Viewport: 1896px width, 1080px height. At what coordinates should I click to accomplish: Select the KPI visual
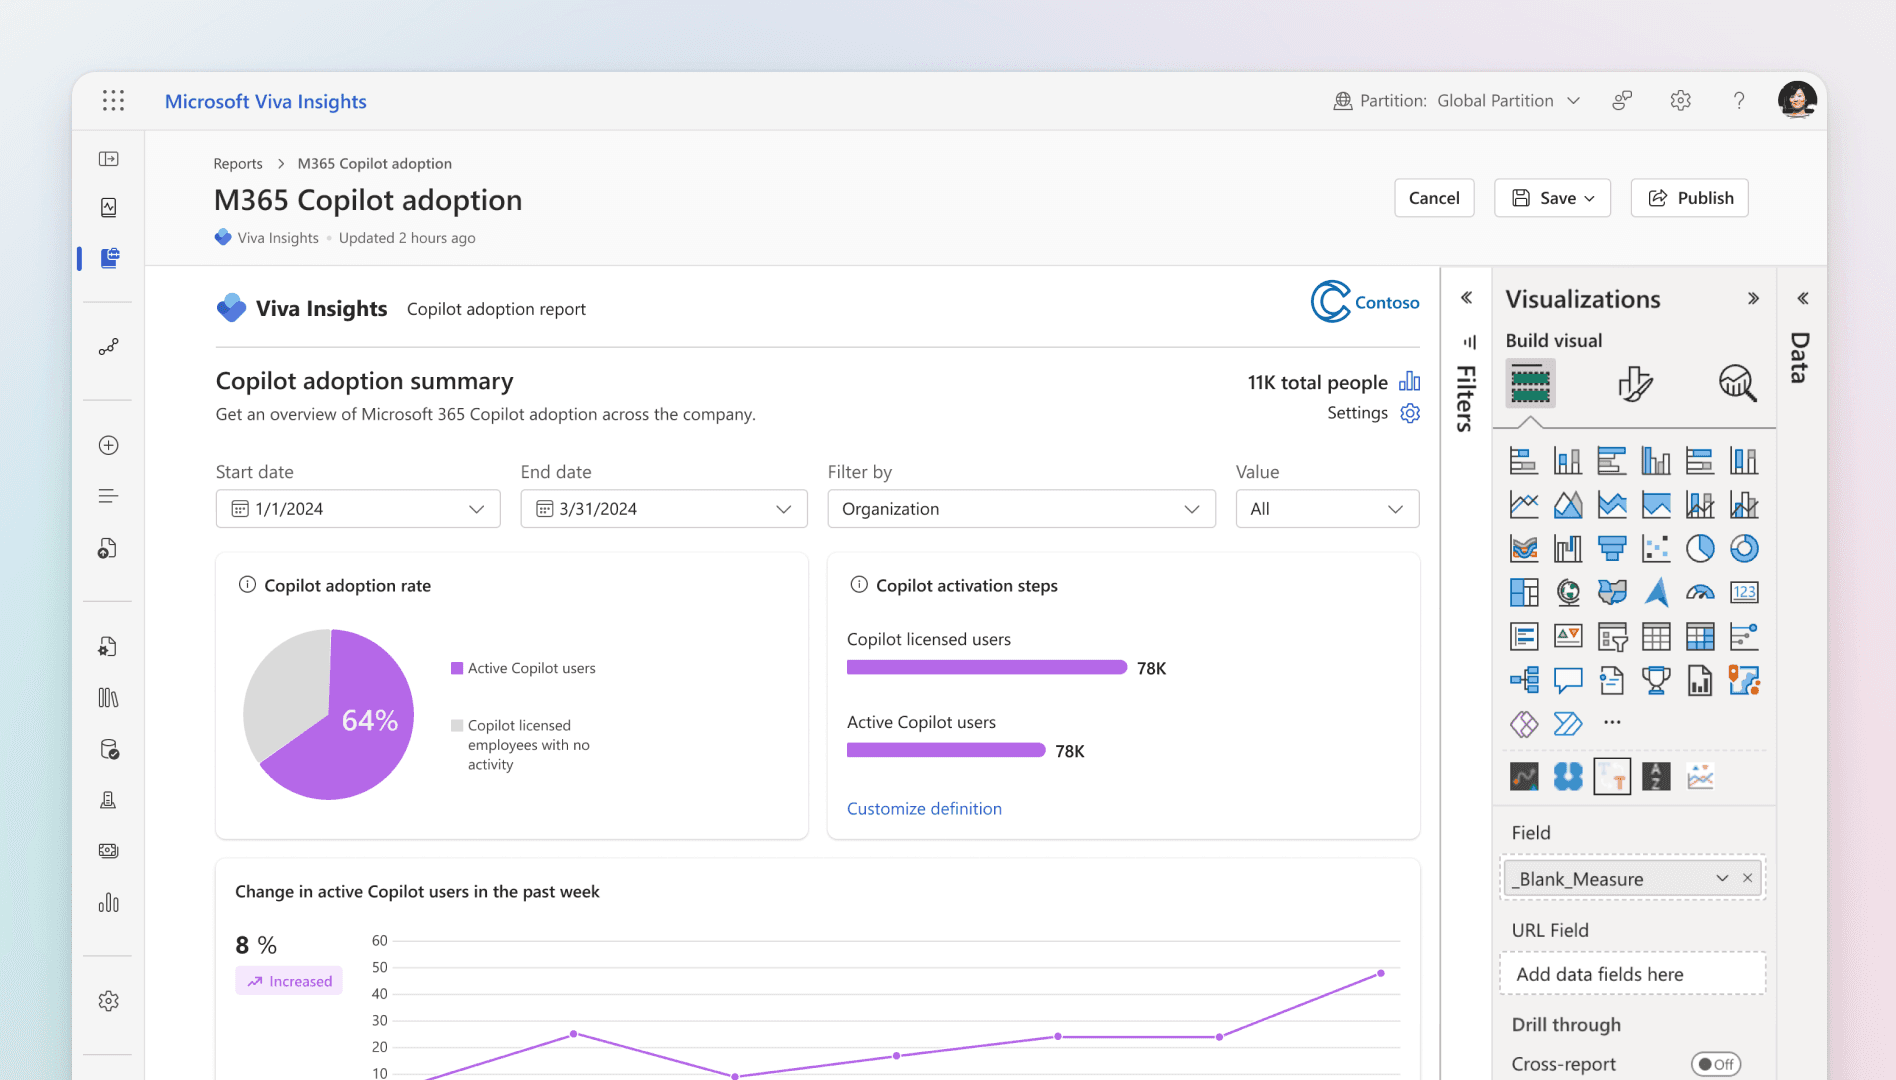coord(1567,636)
